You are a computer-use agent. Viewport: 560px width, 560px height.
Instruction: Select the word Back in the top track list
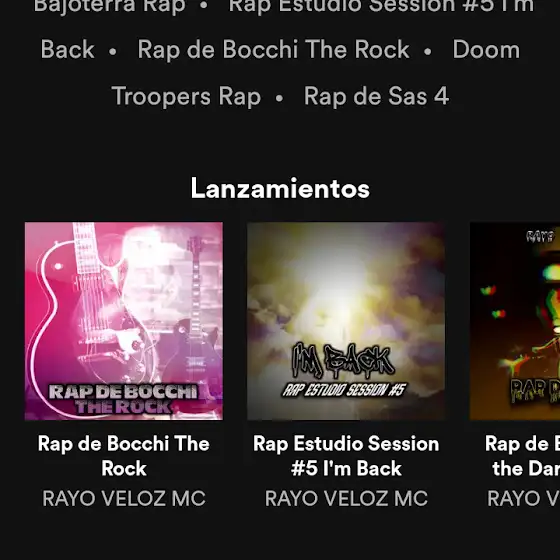click(68, 49)
